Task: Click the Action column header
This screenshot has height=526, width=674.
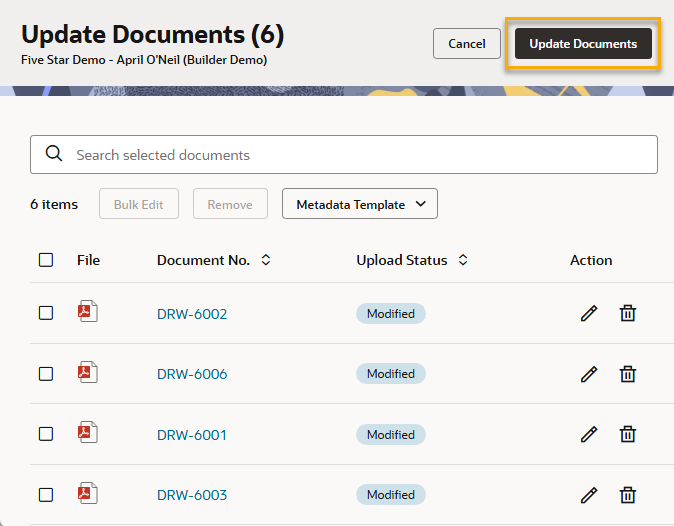Action: coord(591,260)
